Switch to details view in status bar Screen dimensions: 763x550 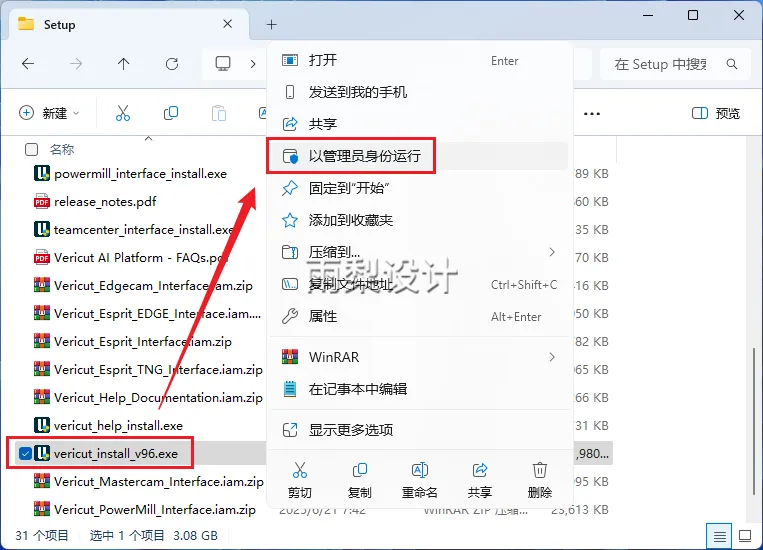[x=719, y=536]
